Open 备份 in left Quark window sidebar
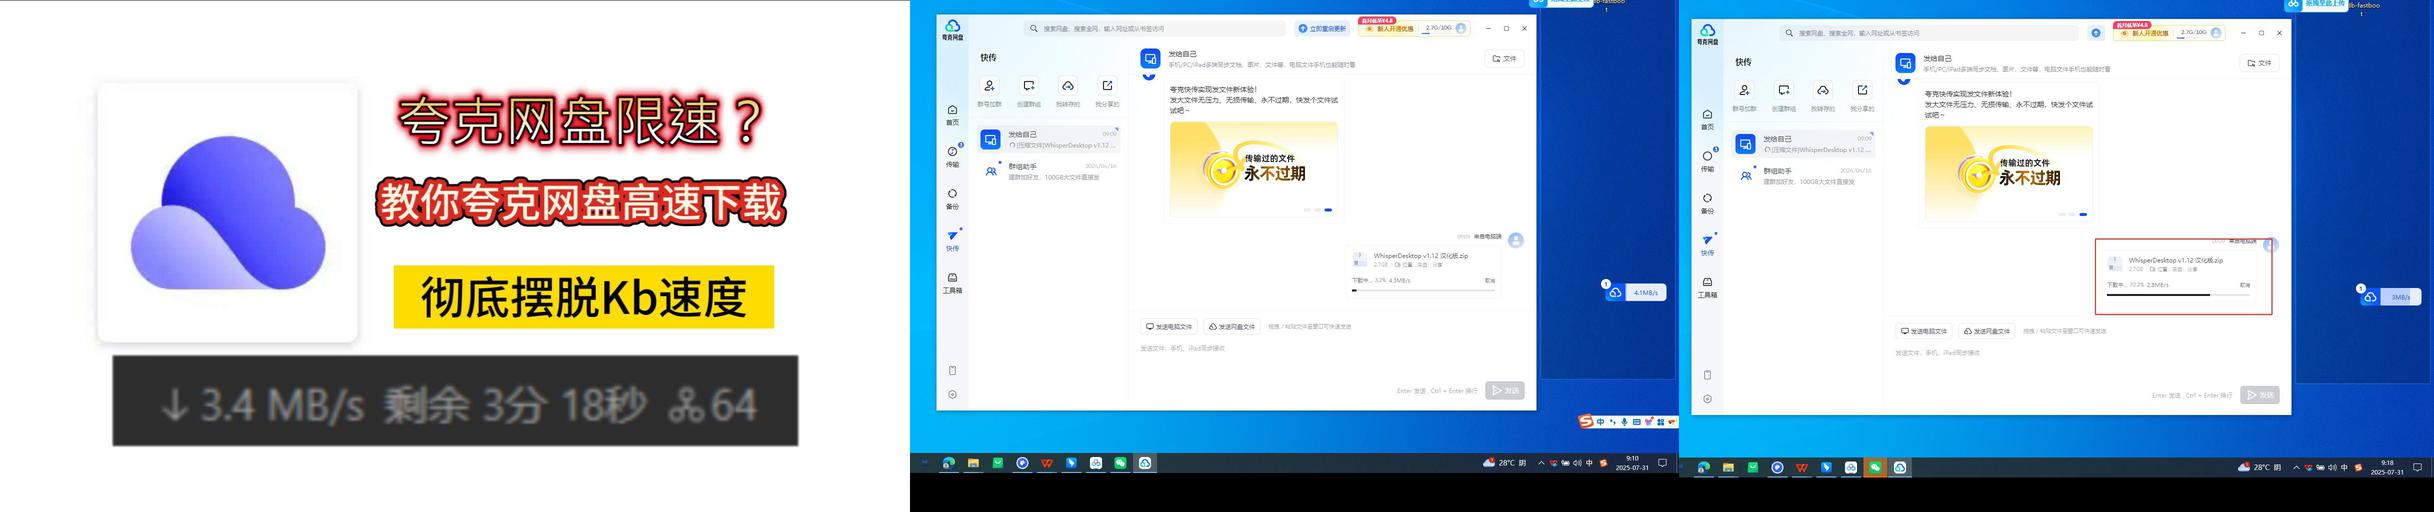 point(952,198)
